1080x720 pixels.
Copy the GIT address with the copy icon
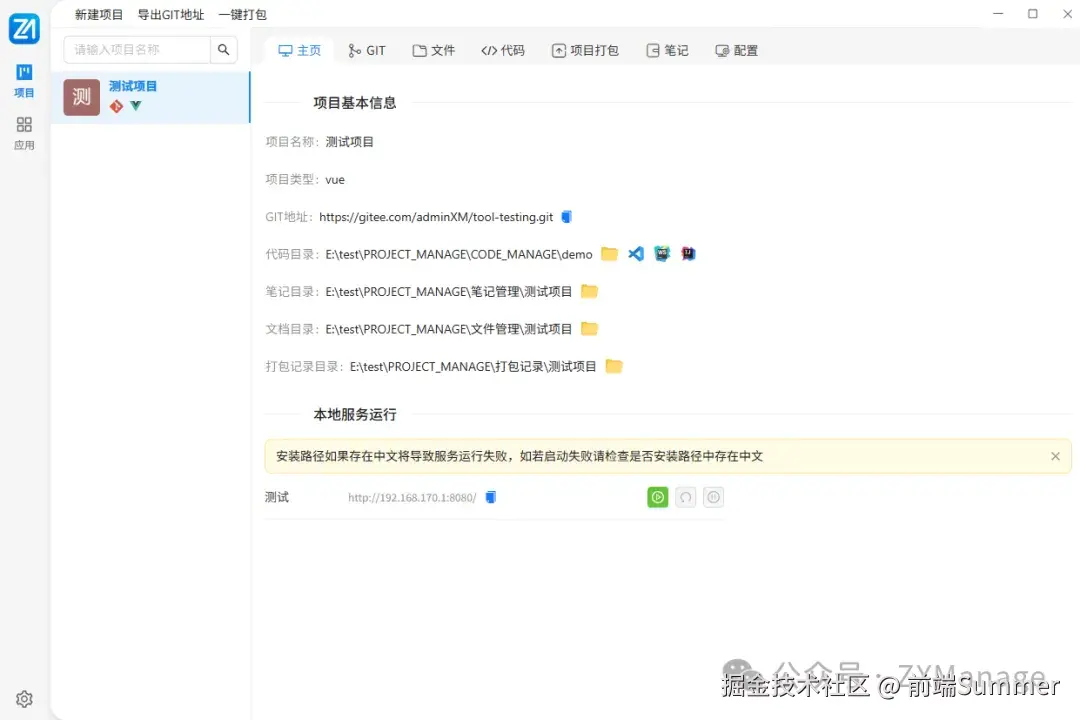[566, 216]
